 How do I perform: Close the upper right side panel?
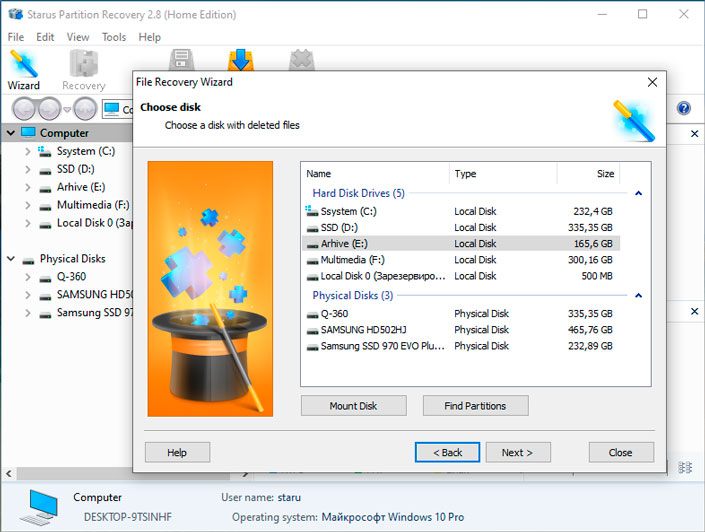pyautogui.click(x=694, y=134)
